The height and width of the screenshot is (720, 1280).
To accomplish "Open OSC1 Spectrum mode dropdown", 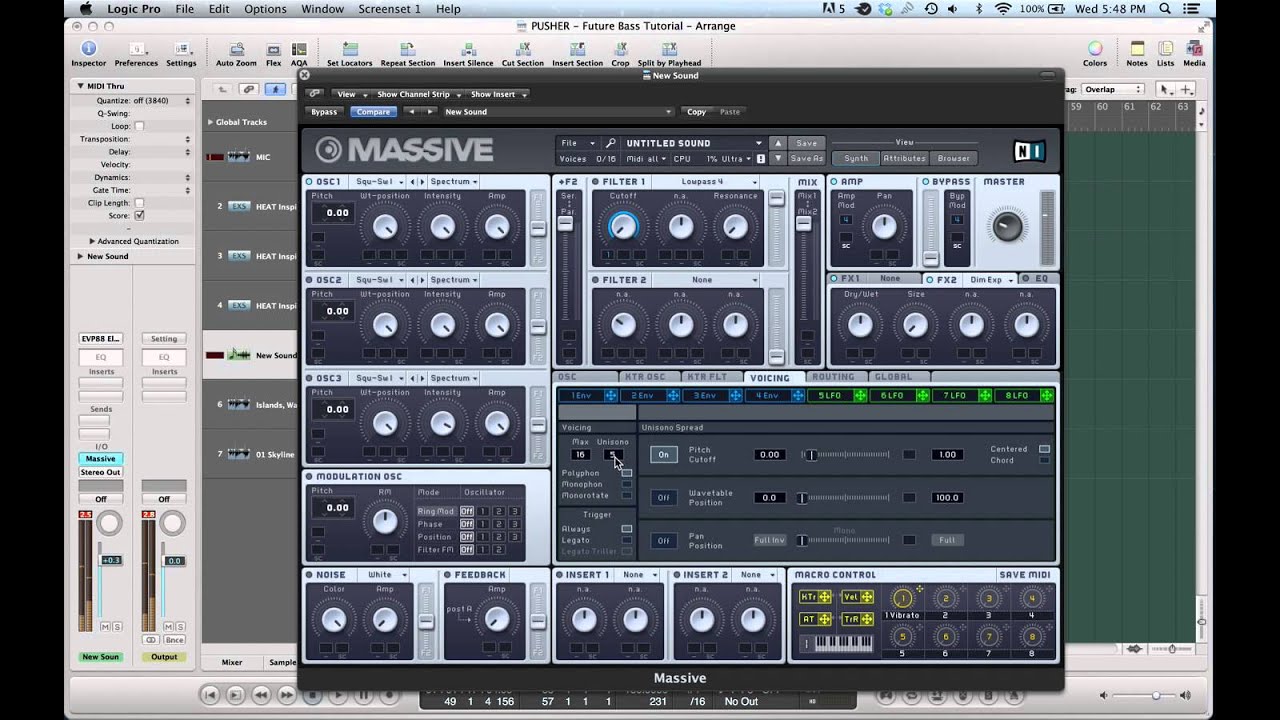I will tap(454, 182).
